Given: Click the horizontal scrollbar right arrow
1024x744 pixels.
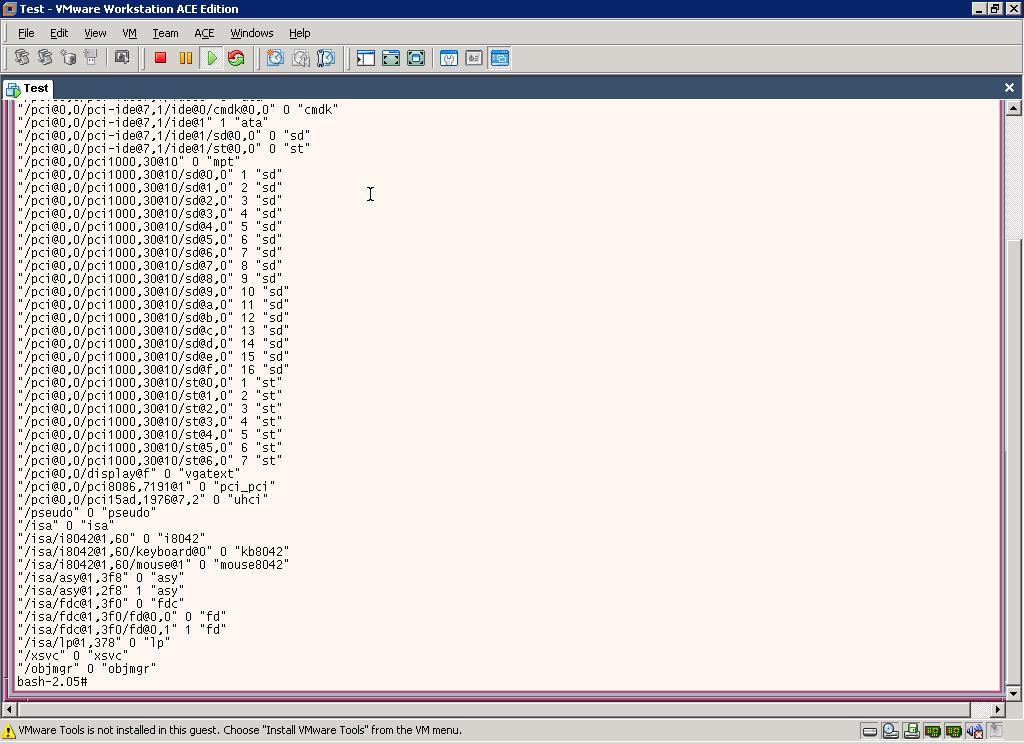Looking at the screenshot, I should [997, 709].
